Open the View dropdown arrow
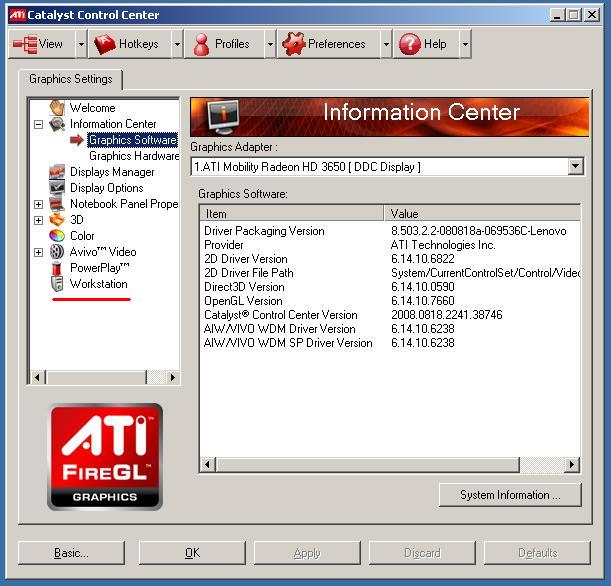Viewport: 611px width, 586px height. (x=81, y=44)
